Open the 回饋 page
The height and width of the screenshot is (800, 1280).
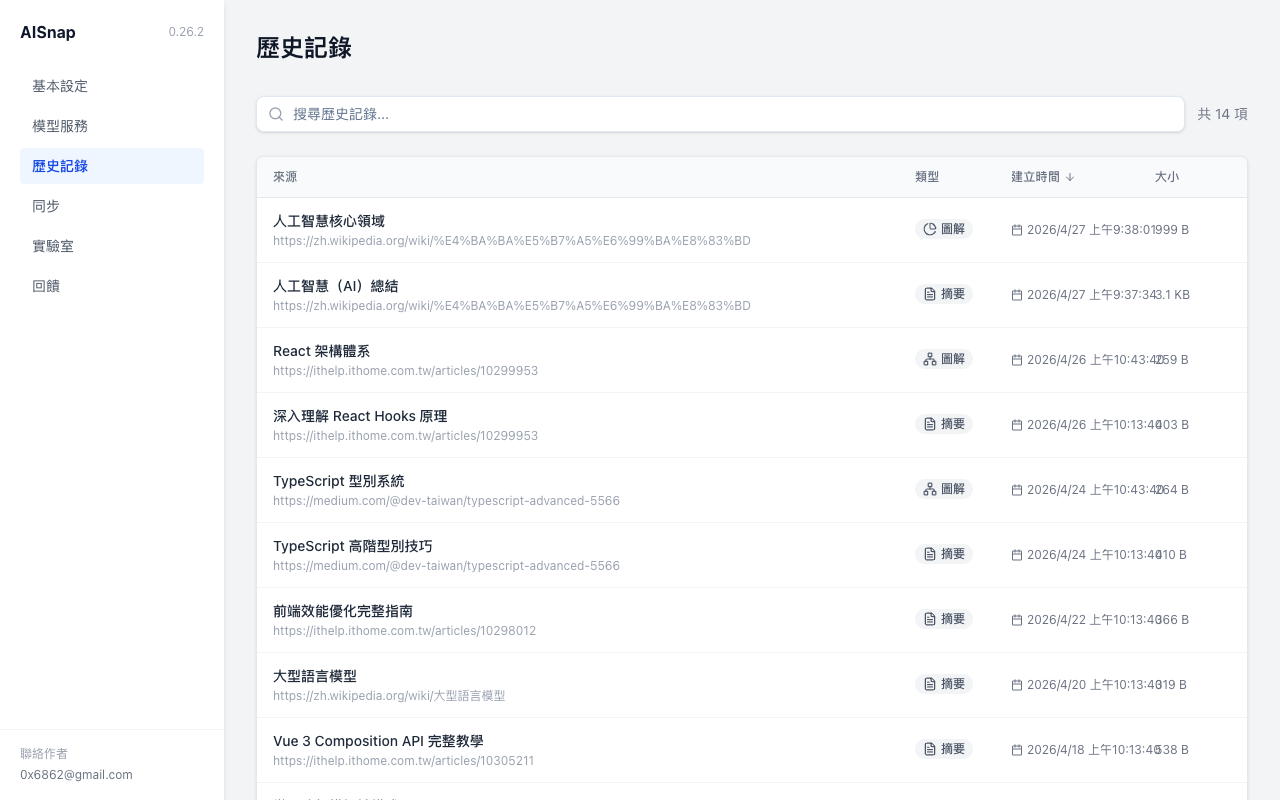point(112,286)
